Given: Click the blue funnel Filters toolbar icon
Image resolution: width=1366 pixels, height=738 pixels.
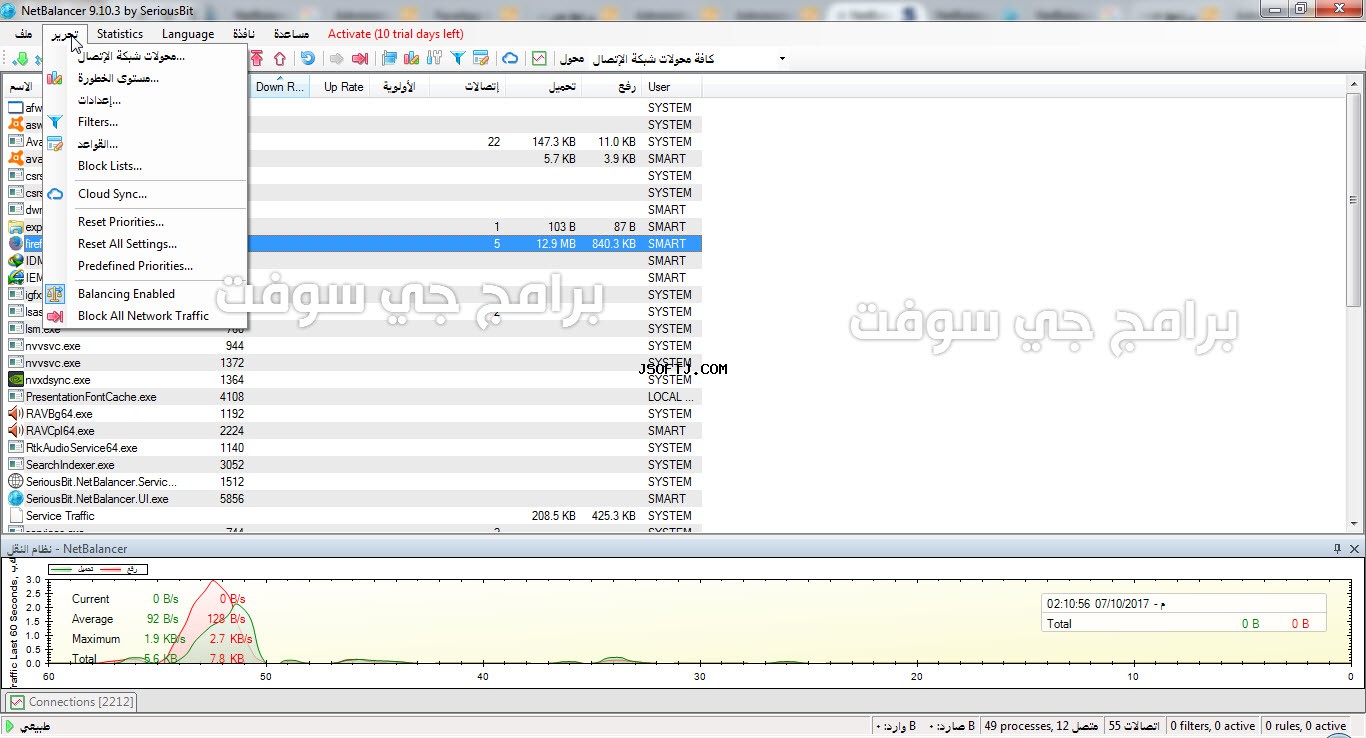Looking at the screenshot, I should [458, 59].
